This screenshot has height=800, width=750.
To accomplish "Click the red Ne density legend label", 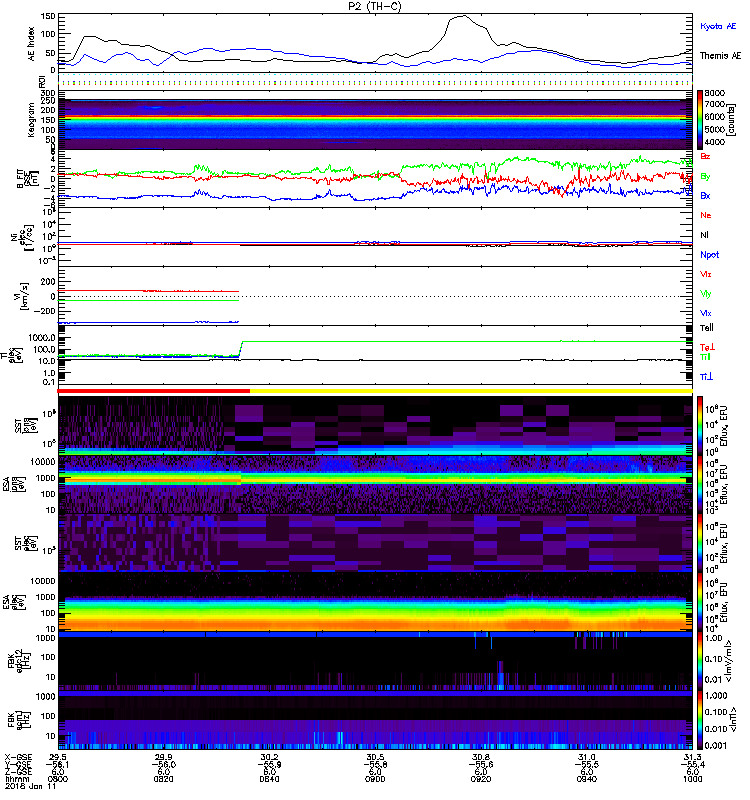I will click(x=706, y=215).
